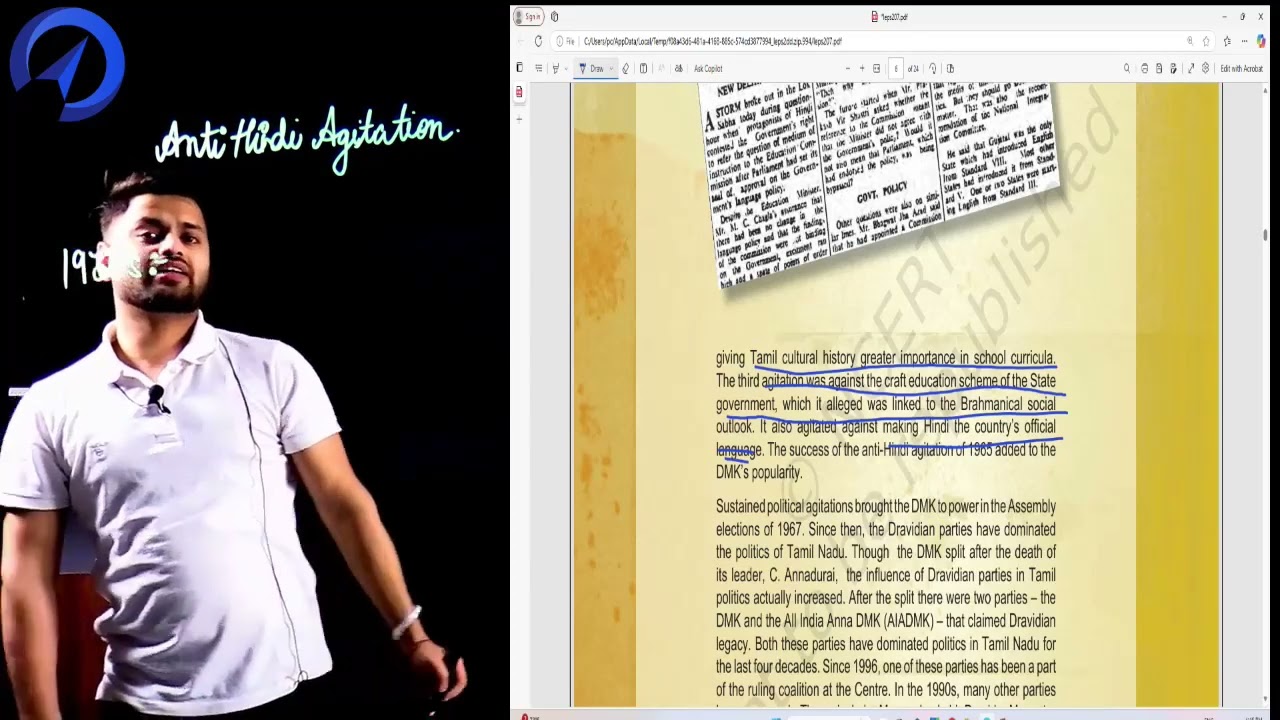Click the zoom magnifier in the address bar
Screen dimensions: 1280x720
[1190, 41]
